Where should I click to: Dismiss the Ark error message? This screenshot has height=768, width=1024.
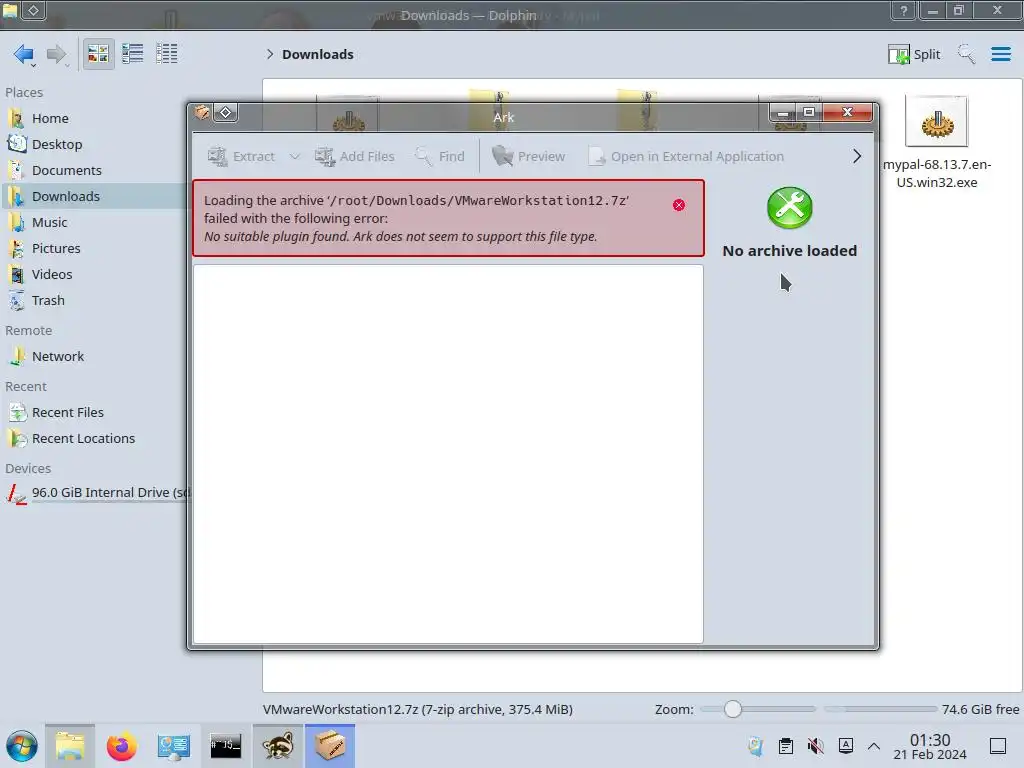tap(679, 205)
